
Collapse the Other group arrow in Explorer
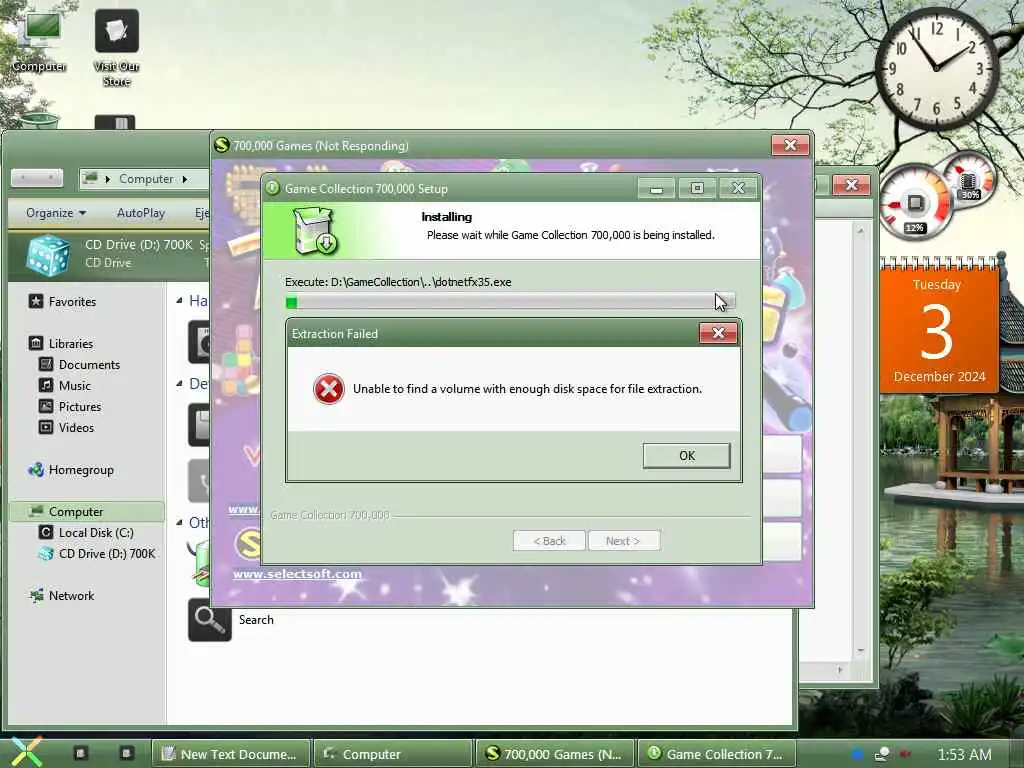(180, 522)
